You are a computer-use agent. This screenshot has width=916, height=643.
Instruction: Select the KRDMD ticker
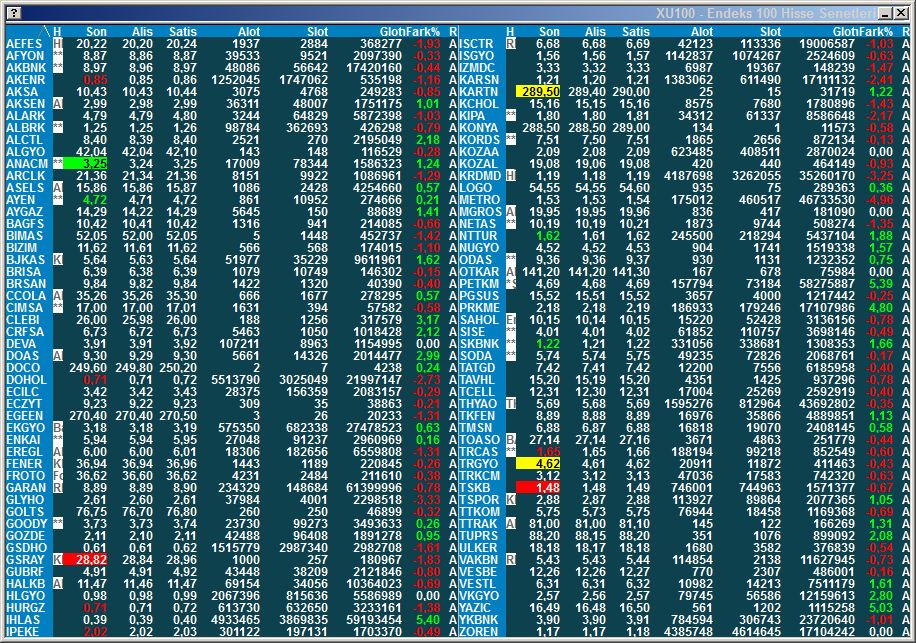(480, 176)
